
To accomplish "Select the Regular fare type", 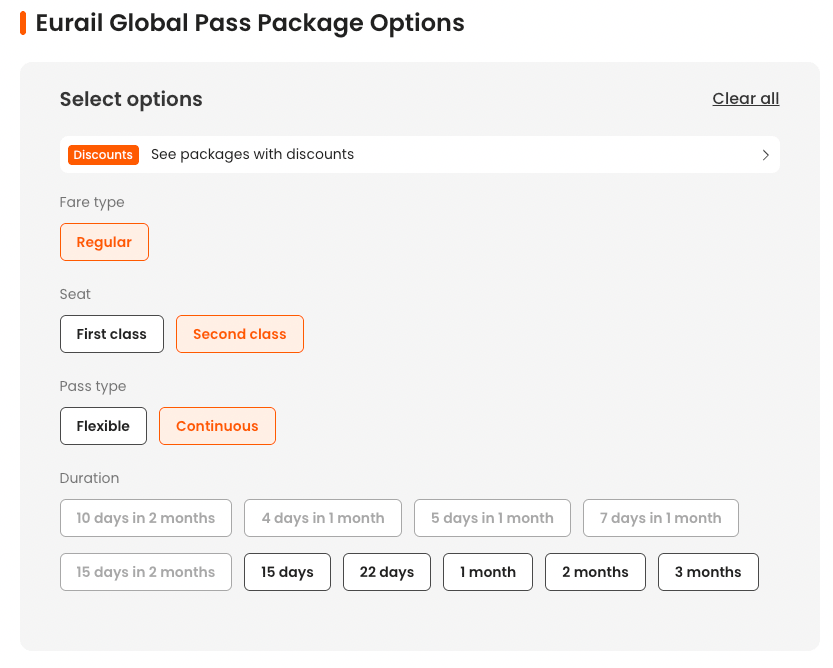I will [104, 242].
